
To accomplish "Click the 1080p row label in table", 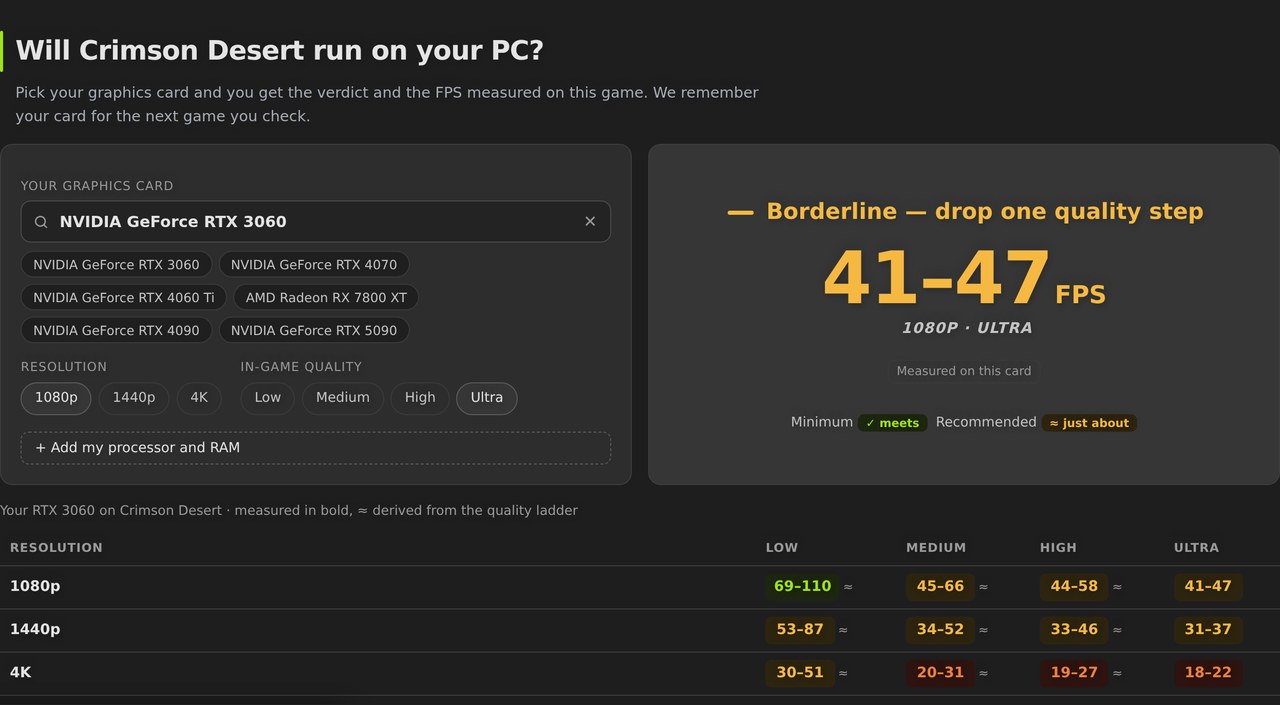I will point(35,586).
